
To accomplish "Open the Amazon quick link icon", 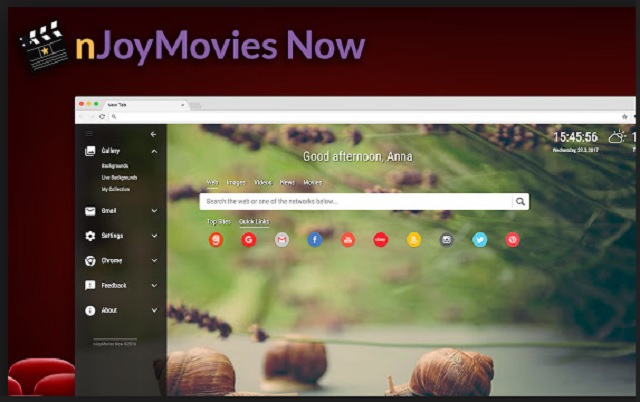I will 413,240.
